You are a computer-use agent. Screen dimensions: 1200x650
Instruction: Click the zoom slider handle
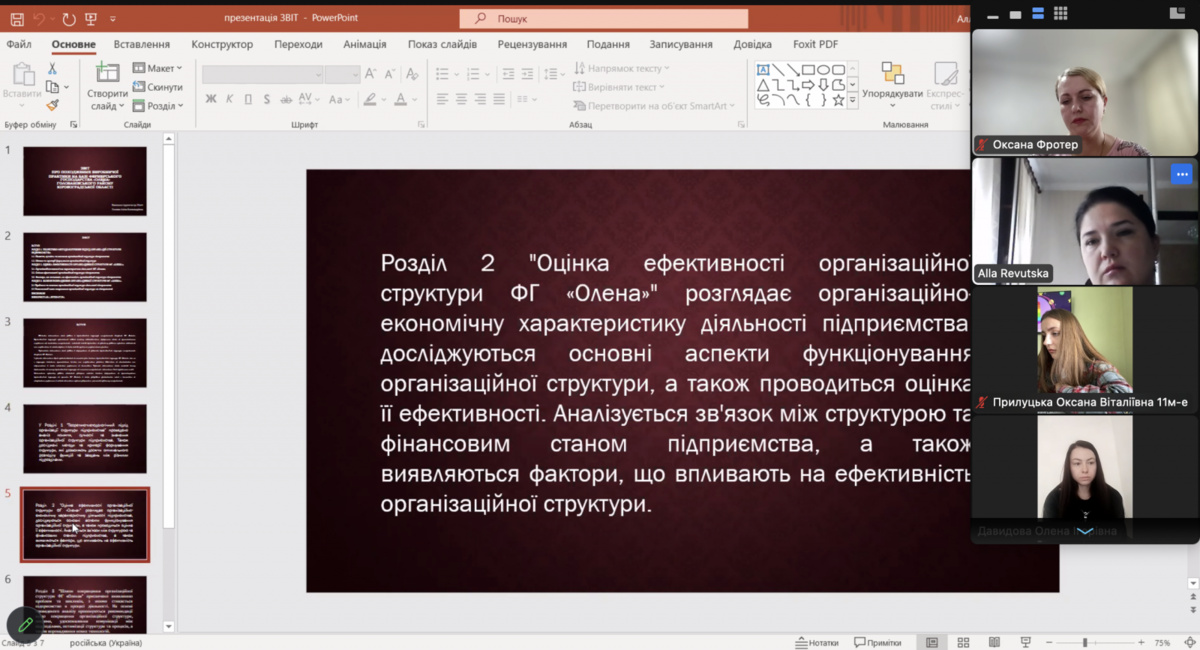pyautogui.click(x=1085, y=642)
